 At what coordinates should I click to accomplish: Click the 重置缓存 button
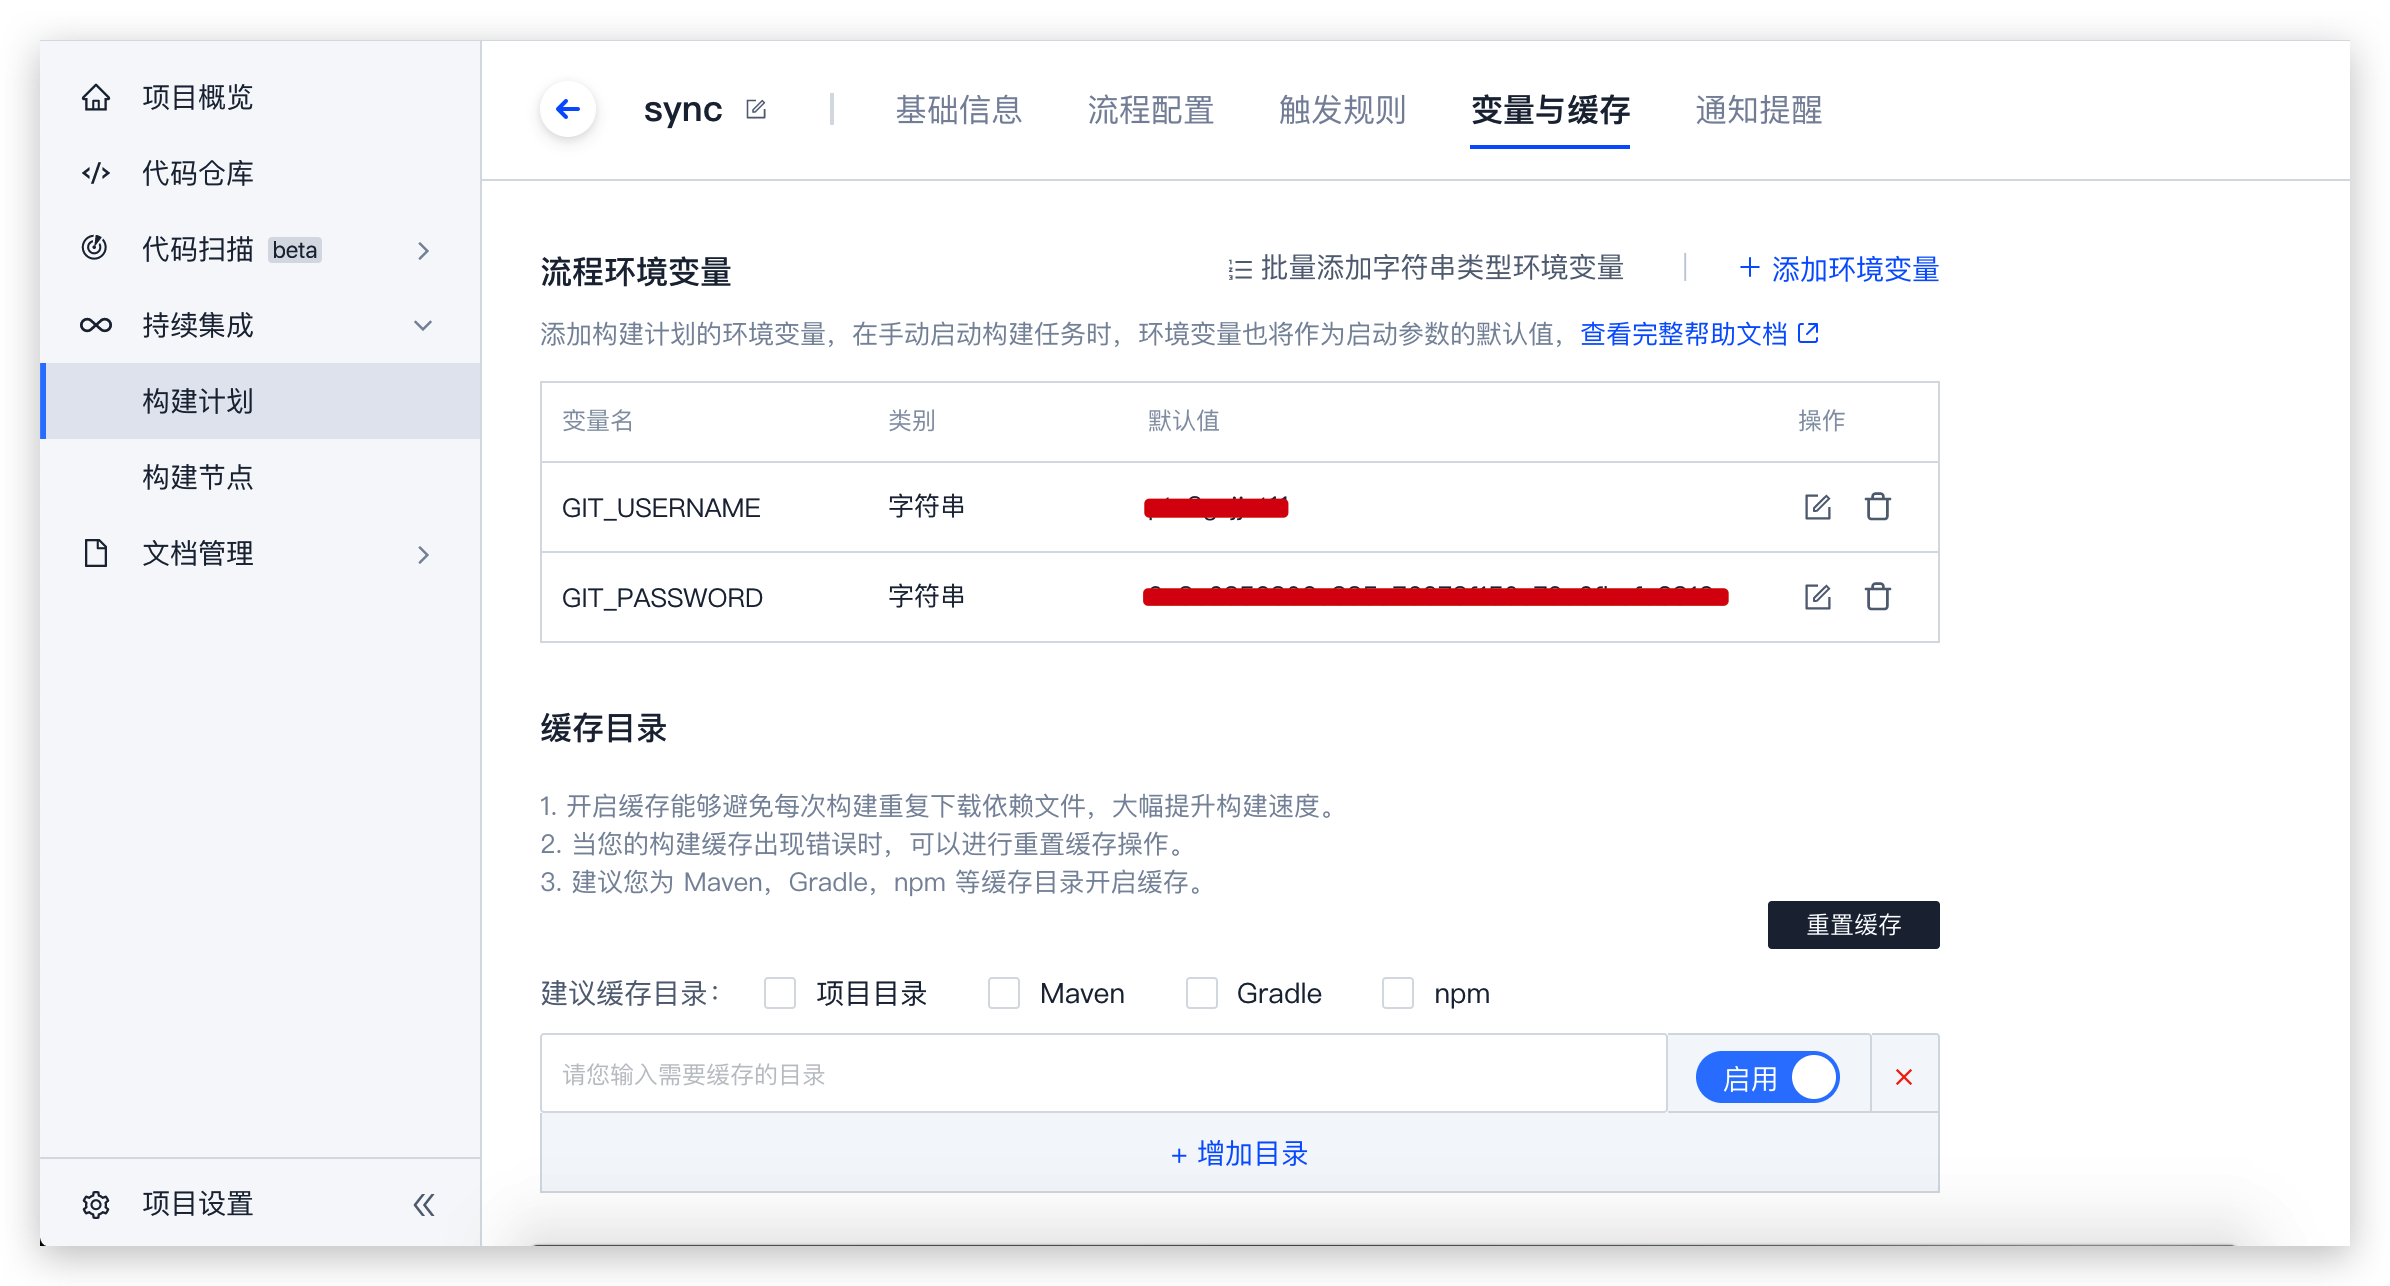1853,925
